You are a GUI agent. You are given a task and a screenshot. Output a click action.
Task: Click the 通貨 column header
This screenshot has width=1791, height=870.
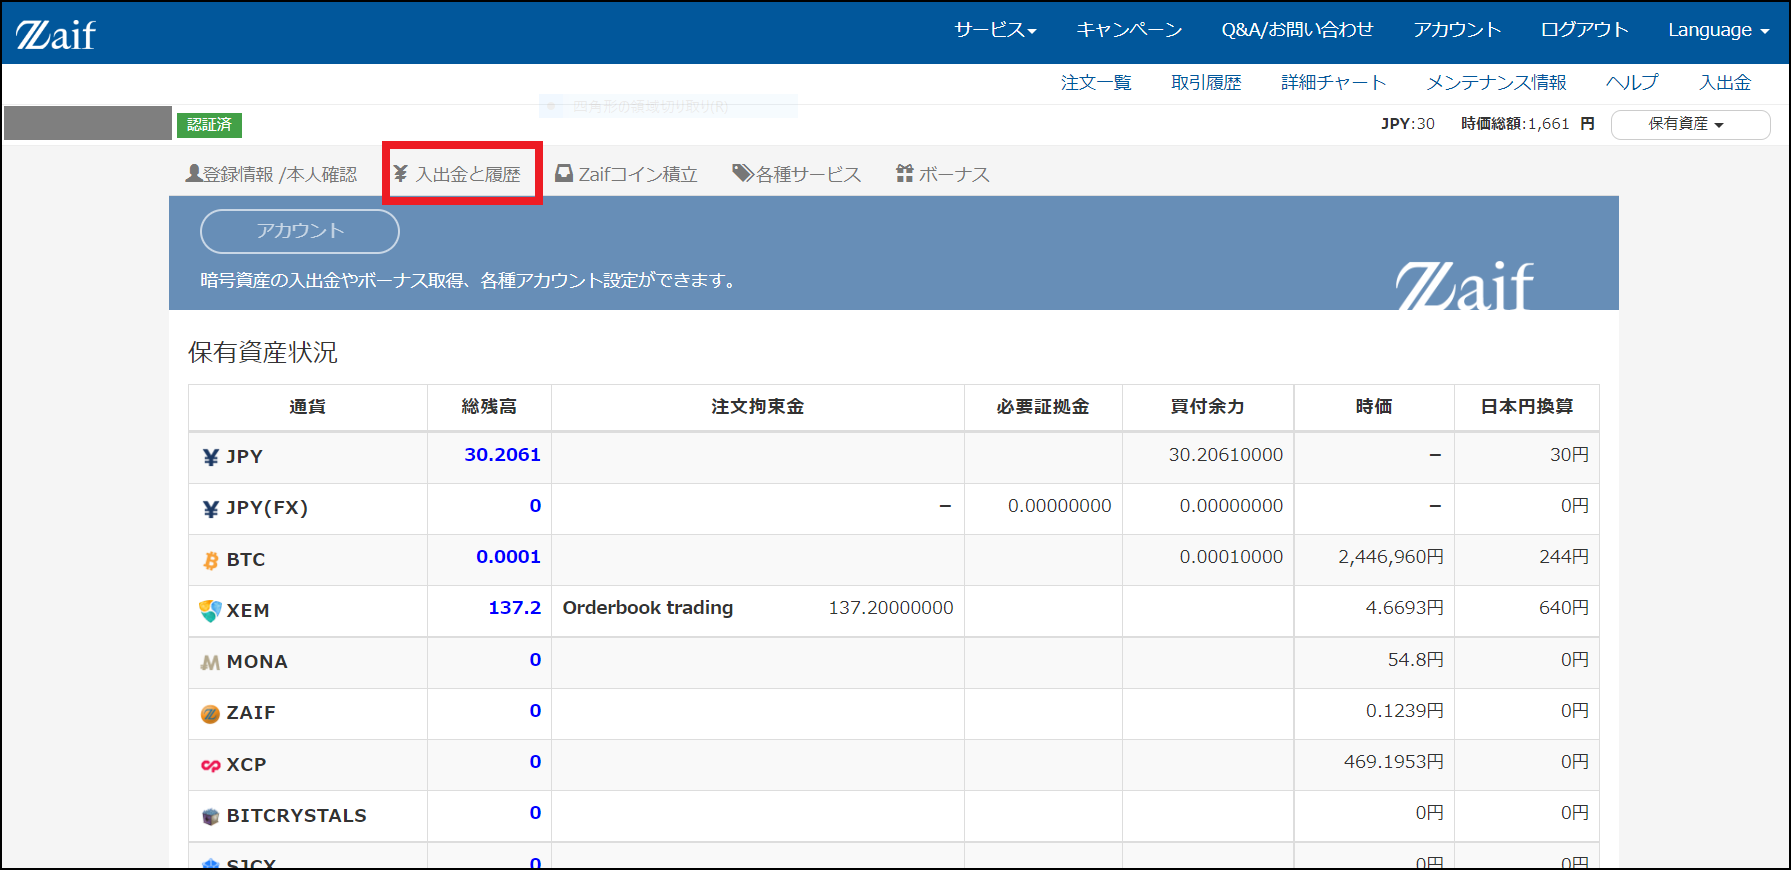307,407
